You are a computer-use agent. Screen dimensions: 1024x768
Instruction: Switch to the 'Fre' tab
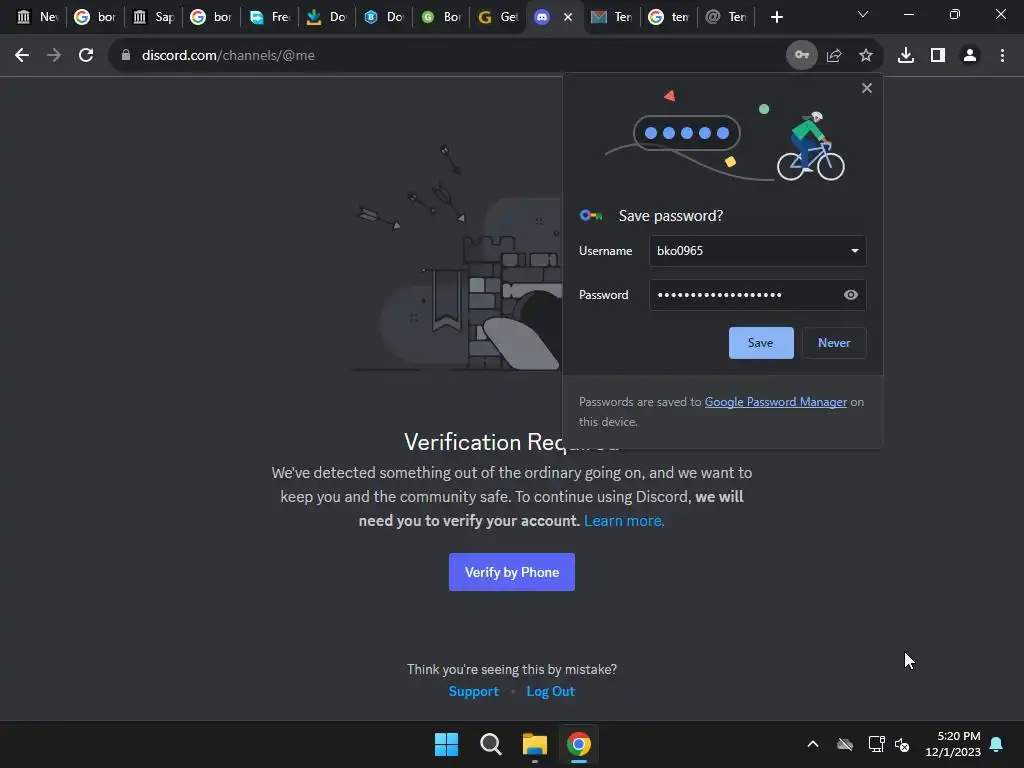click(x=269, y=17)
